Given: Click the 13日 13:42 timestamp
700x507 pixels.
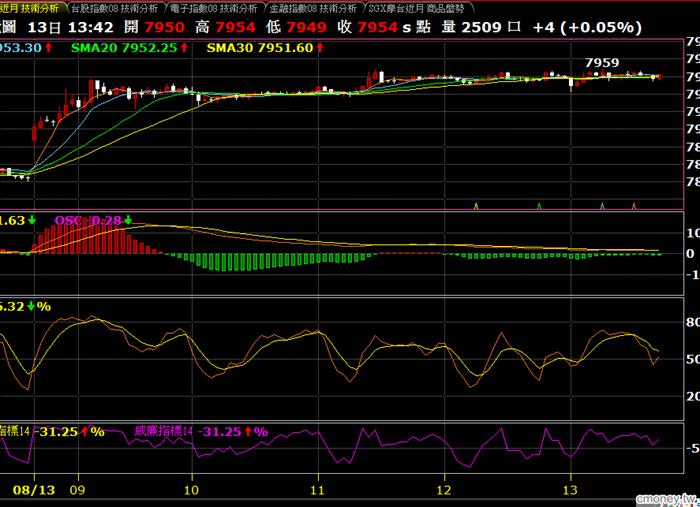Looking at the screenshot, I should click(x=71, y=27).
